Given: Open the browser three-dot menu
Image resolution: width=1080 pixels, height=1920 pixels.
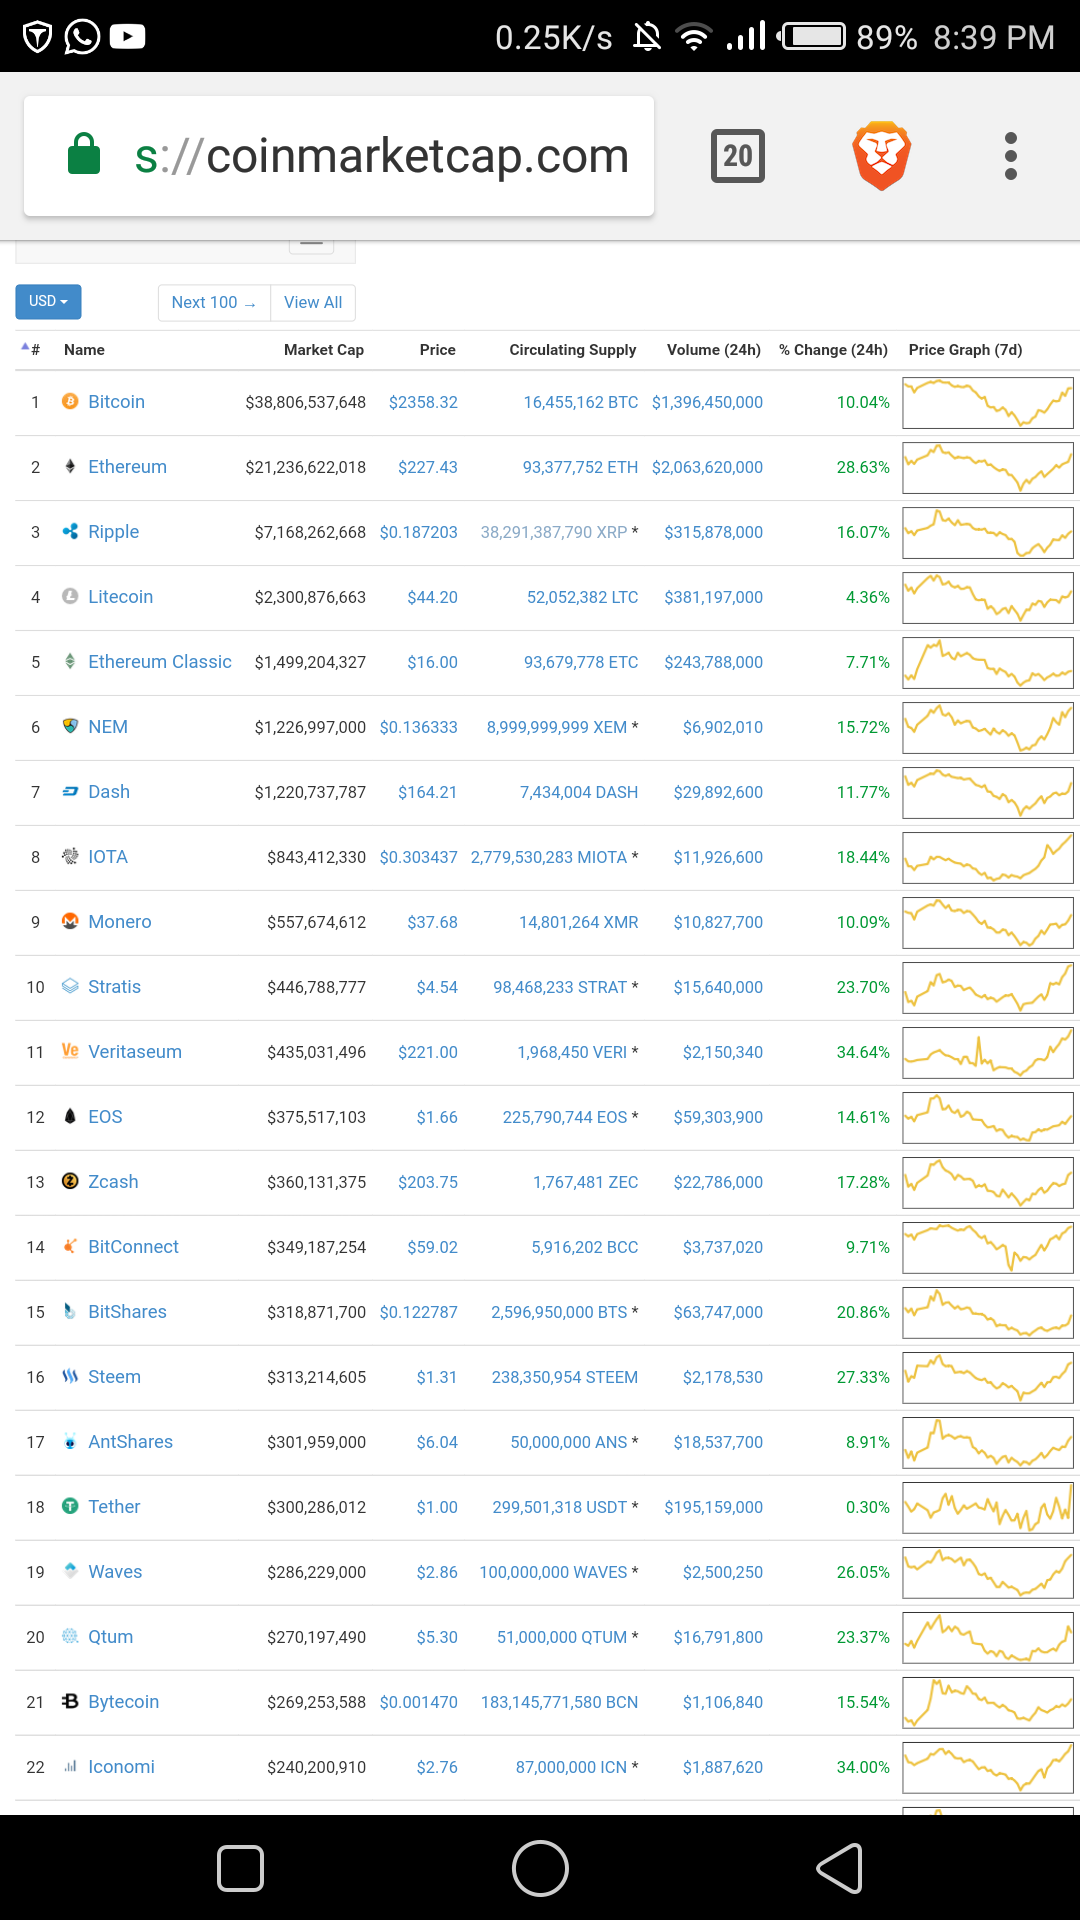Looking at the screenshot, I should click(1010, 156).
